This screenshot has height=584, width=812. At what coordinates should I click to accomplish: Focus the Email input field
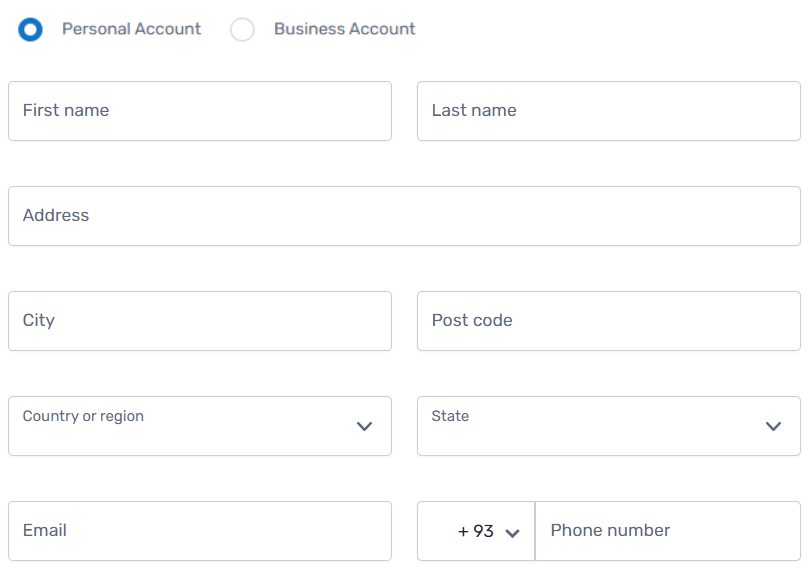[200, 531]
